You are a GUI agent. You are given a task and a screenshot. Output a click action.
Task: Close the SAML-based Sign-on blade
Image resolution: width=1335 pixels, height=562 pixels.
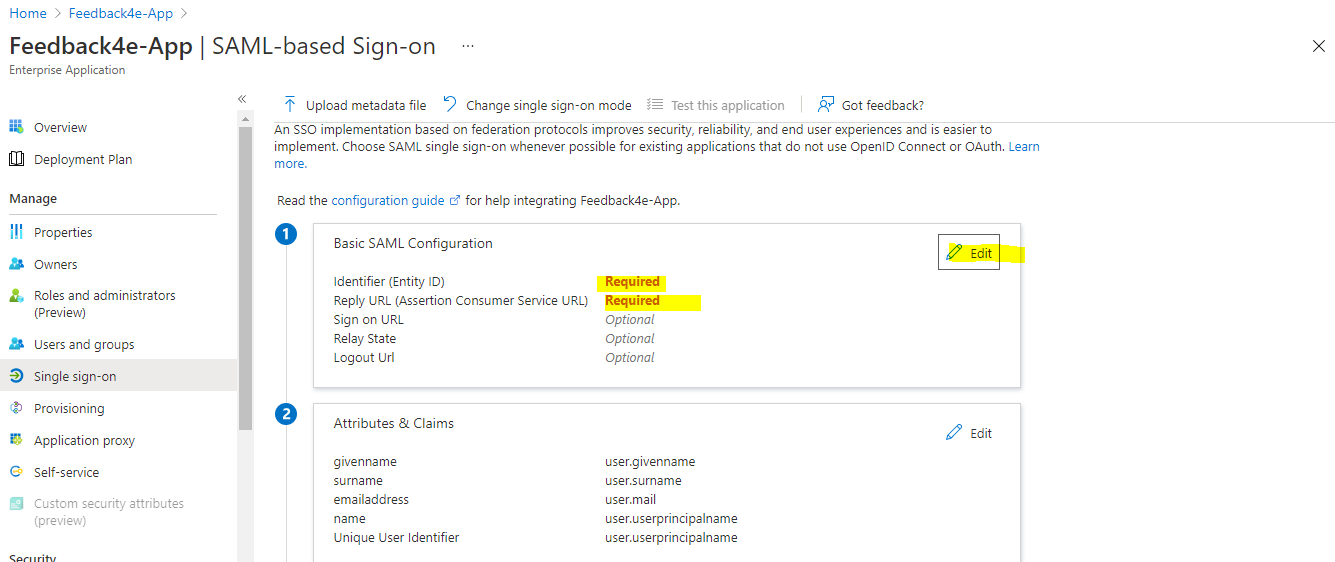[1318, 46]
